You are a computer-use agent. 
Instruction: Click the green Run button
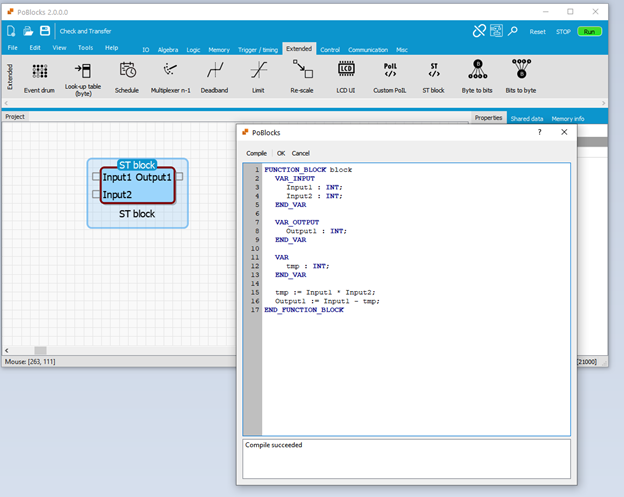pyautogui.click(x=589, y=31)
